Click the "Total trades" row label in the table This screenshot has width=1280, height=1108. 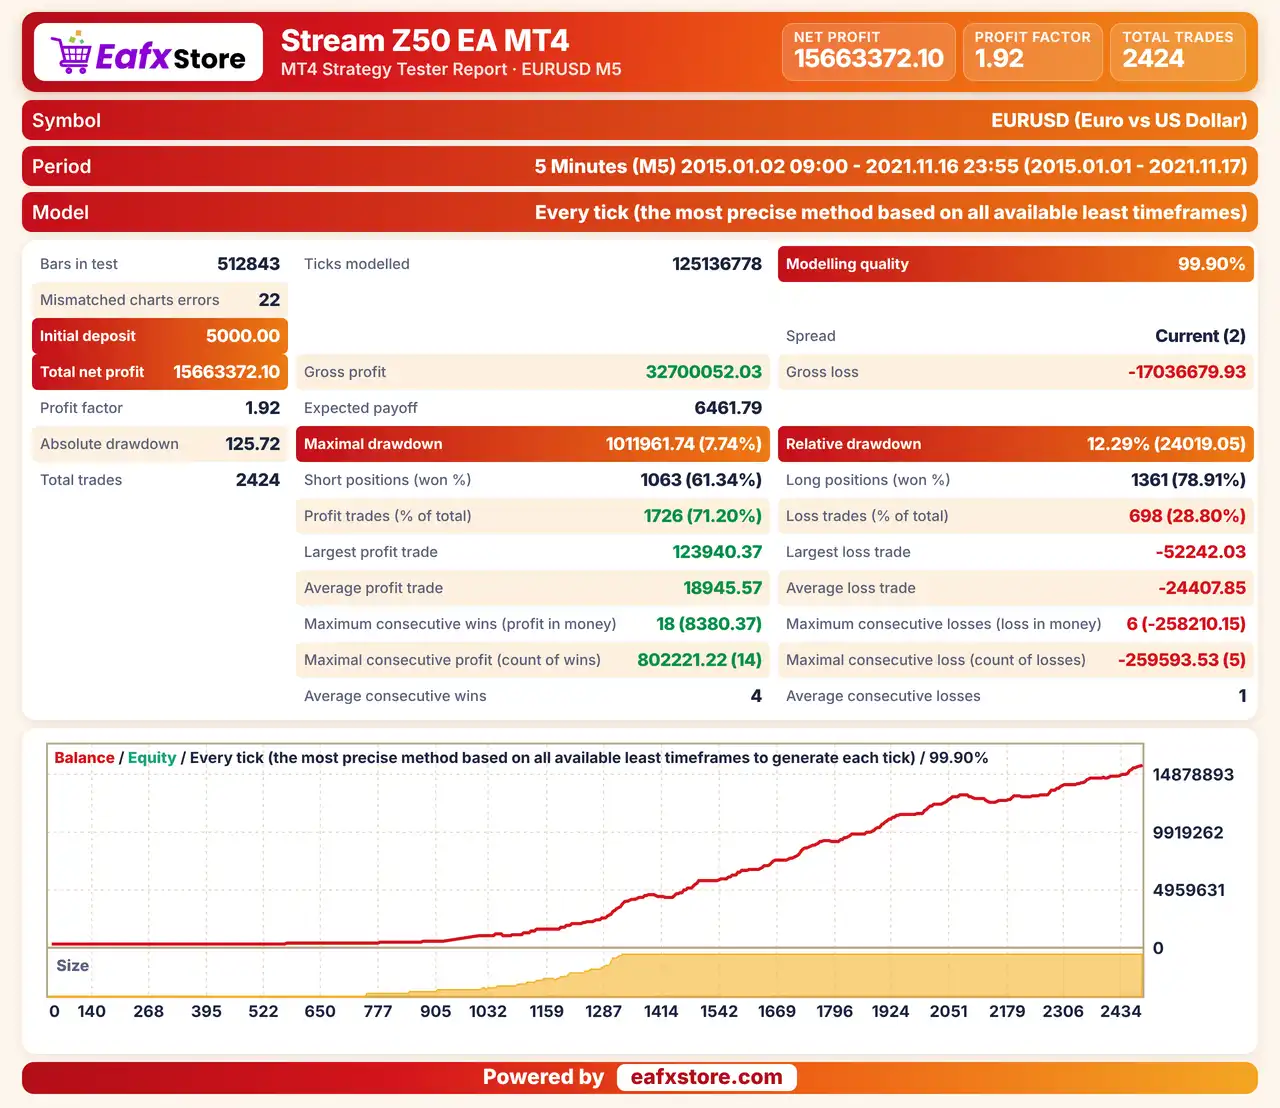point(81,480)
